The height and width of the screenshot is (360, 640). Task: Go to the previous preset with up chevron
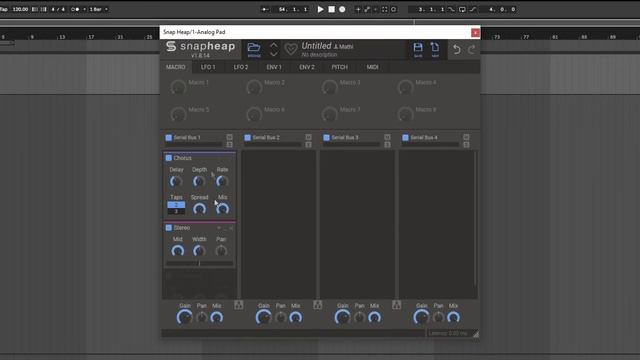274,45
